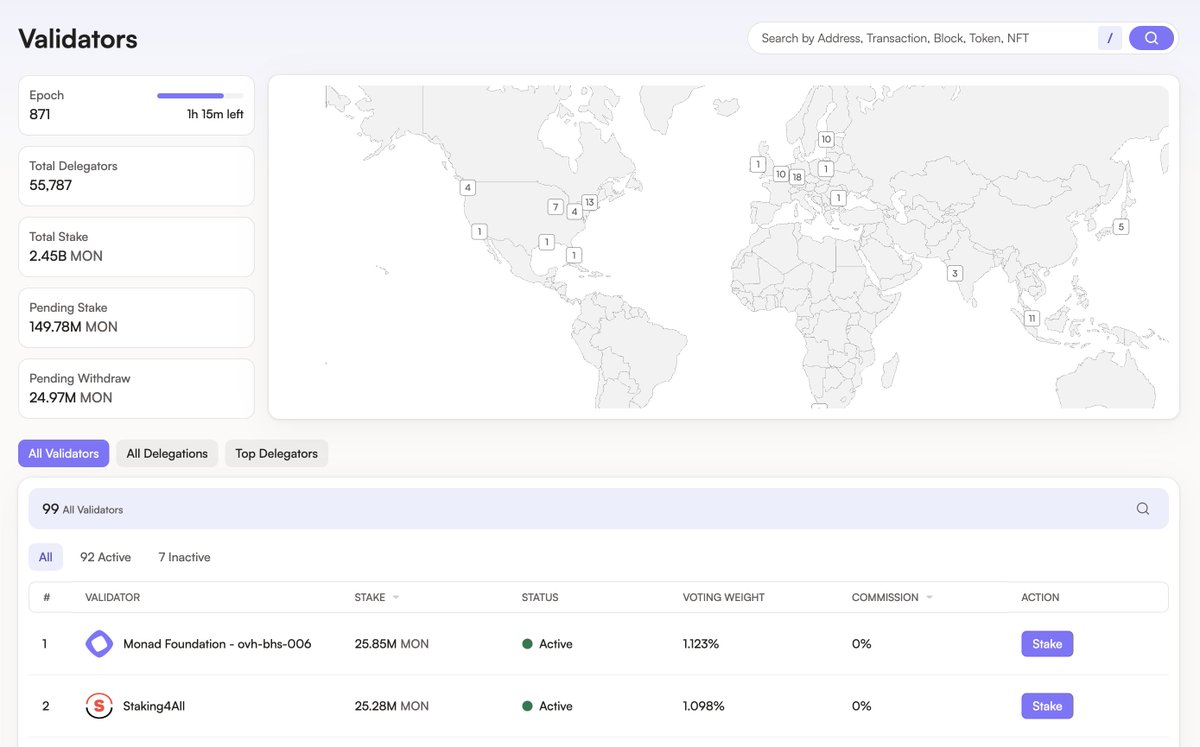Click the 99 All Validators count
This screenshot has height=747, width=1200.
[x=83, y=509]
